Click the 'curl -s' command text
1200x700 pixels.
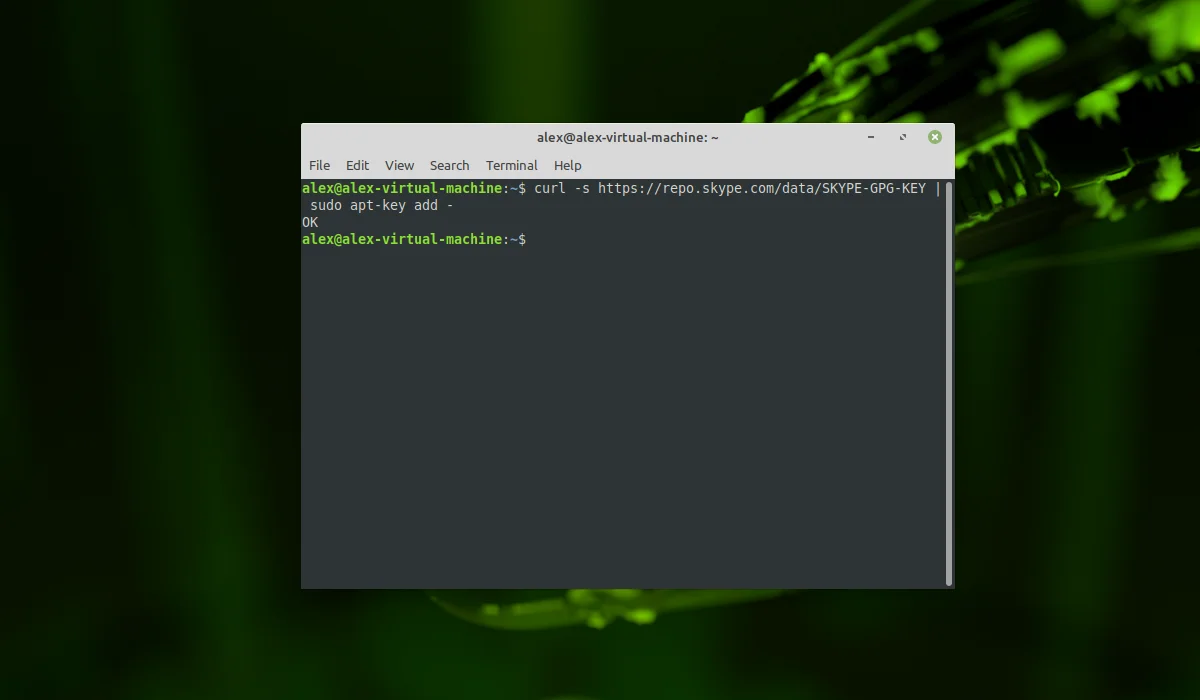tap(562, 188)
